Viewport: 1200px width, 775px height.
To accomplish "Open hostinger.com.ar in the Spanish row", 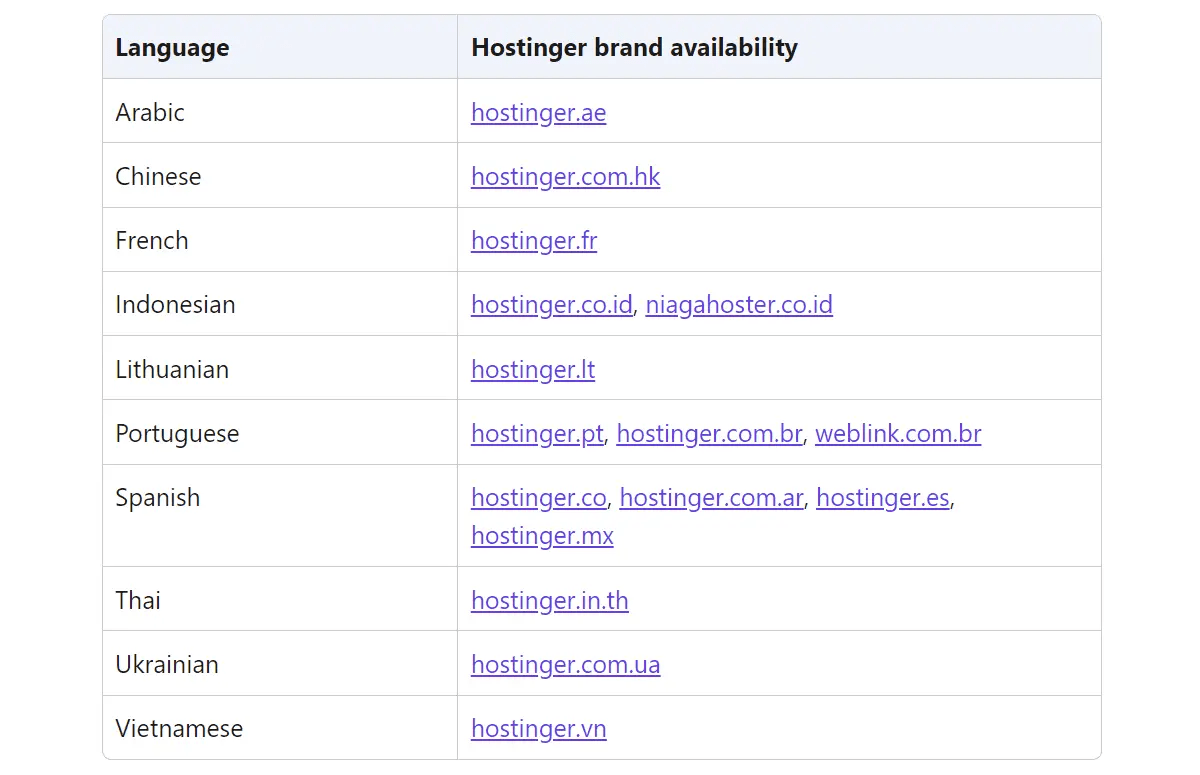I will (x=711, y=498).
